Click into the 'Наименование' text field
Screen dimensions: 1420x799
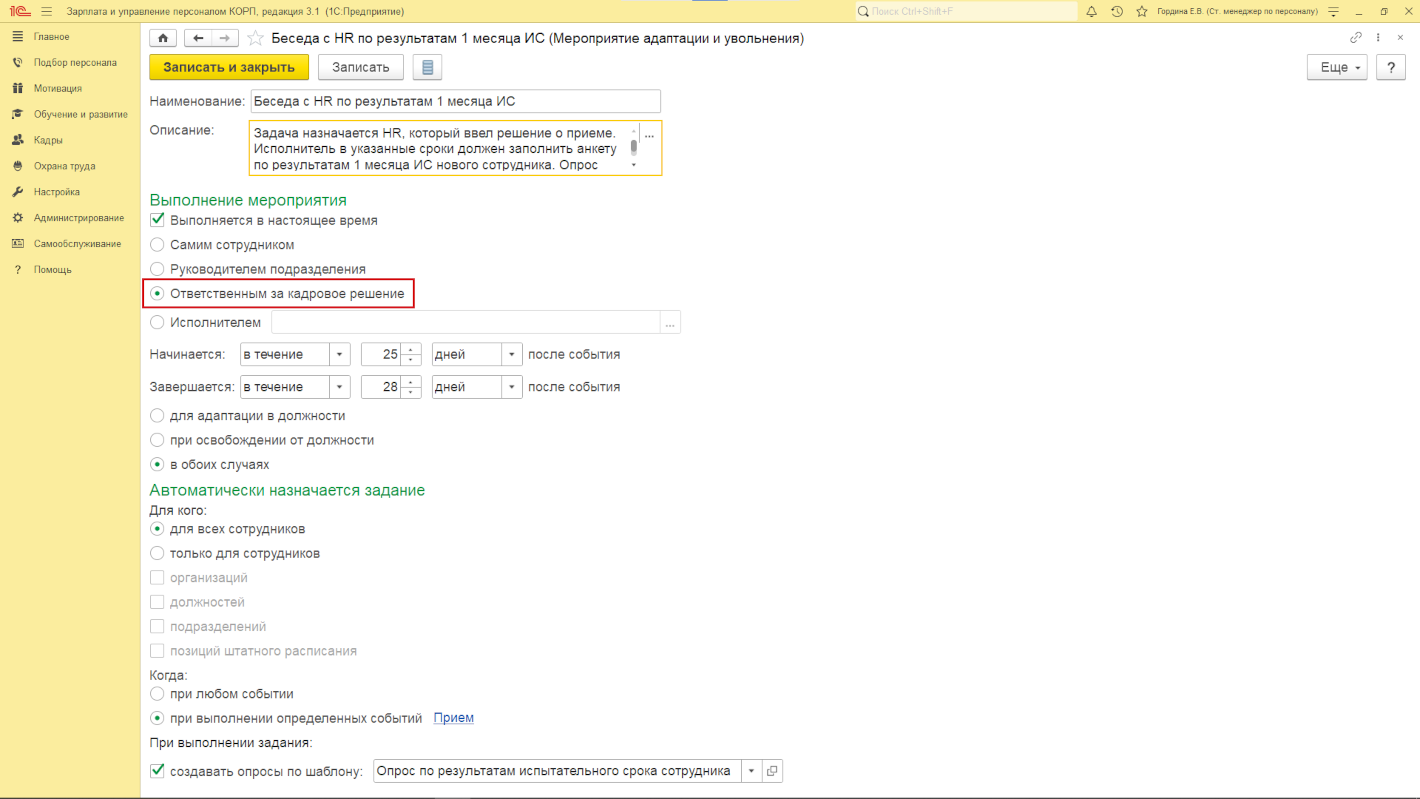(x=455, y=101)
